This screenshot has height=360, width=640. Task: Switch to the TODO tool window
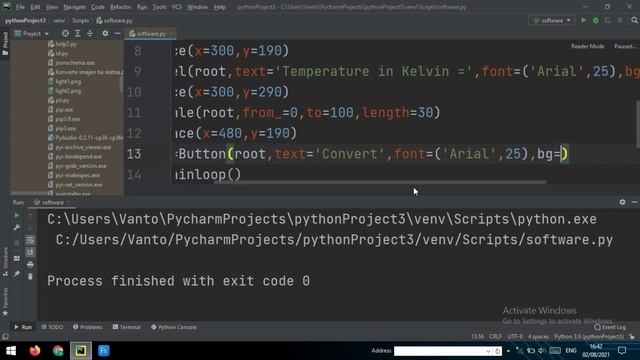(52, 327)
